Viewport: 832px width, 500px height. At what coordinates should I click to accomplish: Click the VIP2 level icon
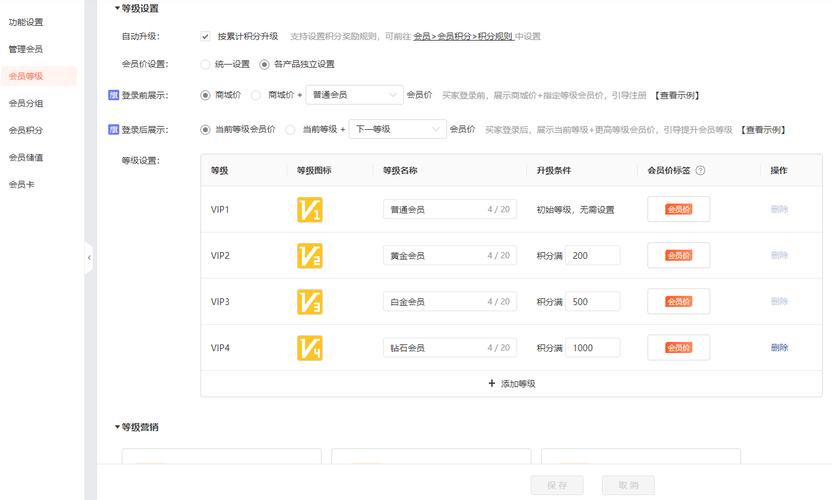pyautogui.click(x=310, y=255)
